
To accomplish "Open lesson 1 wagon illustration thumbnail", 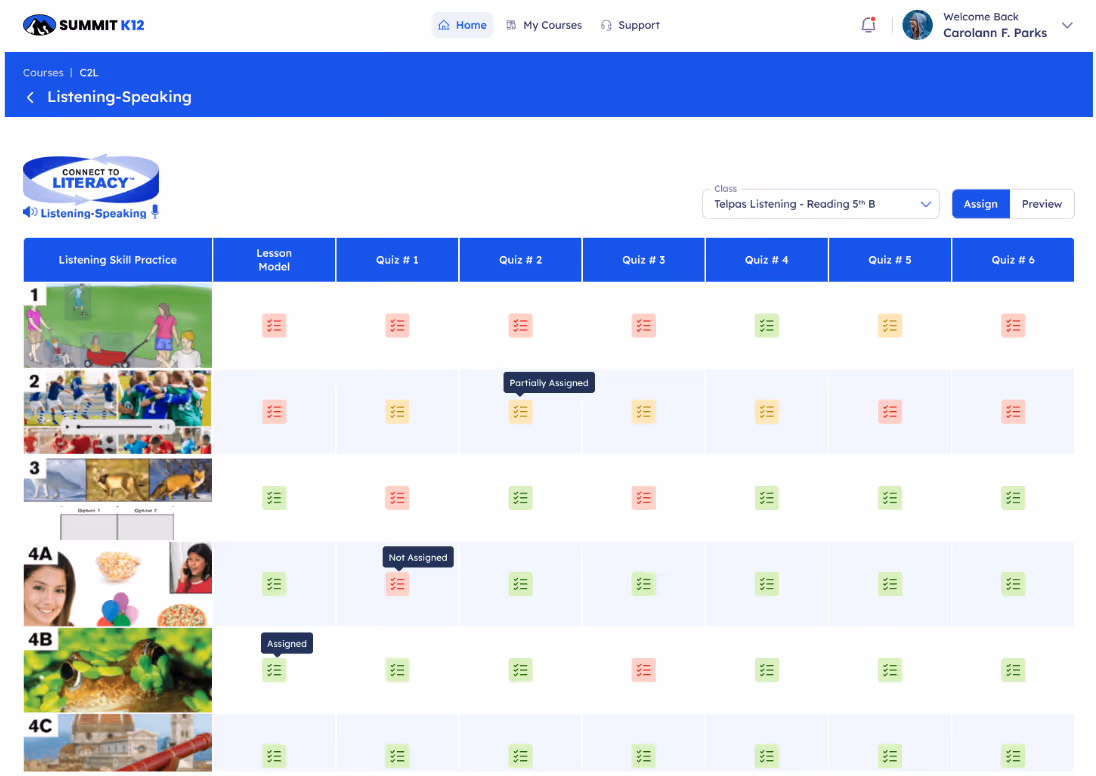I will coord(117,326).
